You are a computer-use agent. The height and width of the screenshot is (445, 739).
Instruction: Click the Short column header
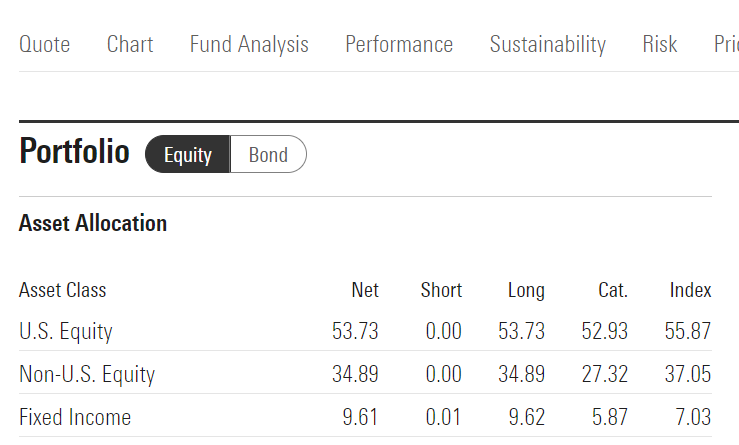[x=441, y=290]
